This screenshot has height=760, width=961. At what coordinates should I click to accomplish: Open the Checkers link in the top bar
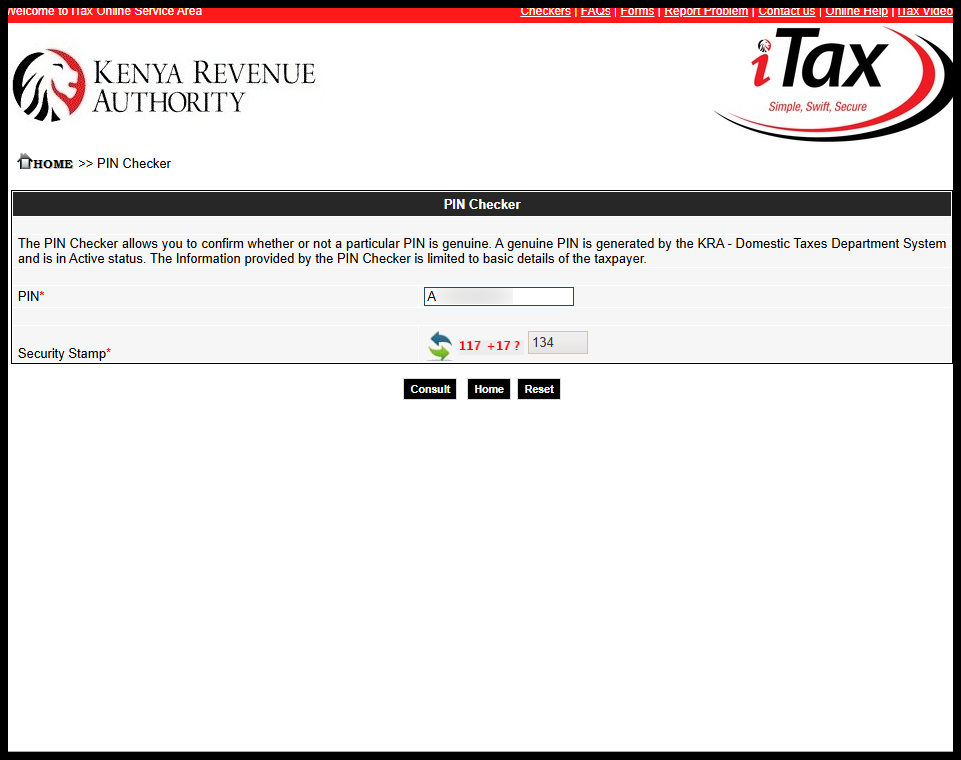point(545,11)
